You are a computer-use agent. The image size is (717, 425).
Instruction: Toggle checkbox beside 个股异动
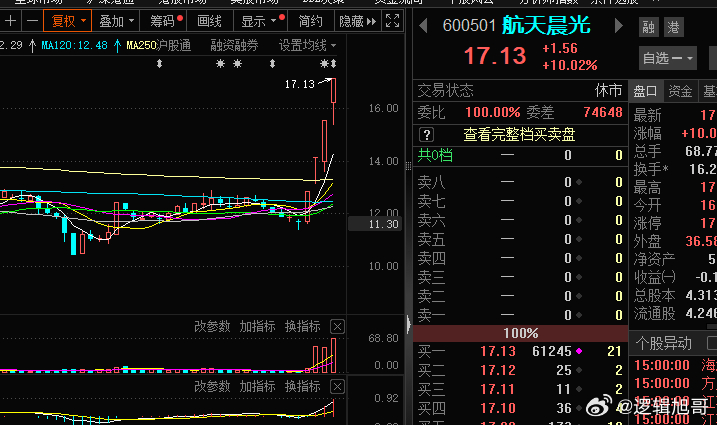click(x=712, y=343)
